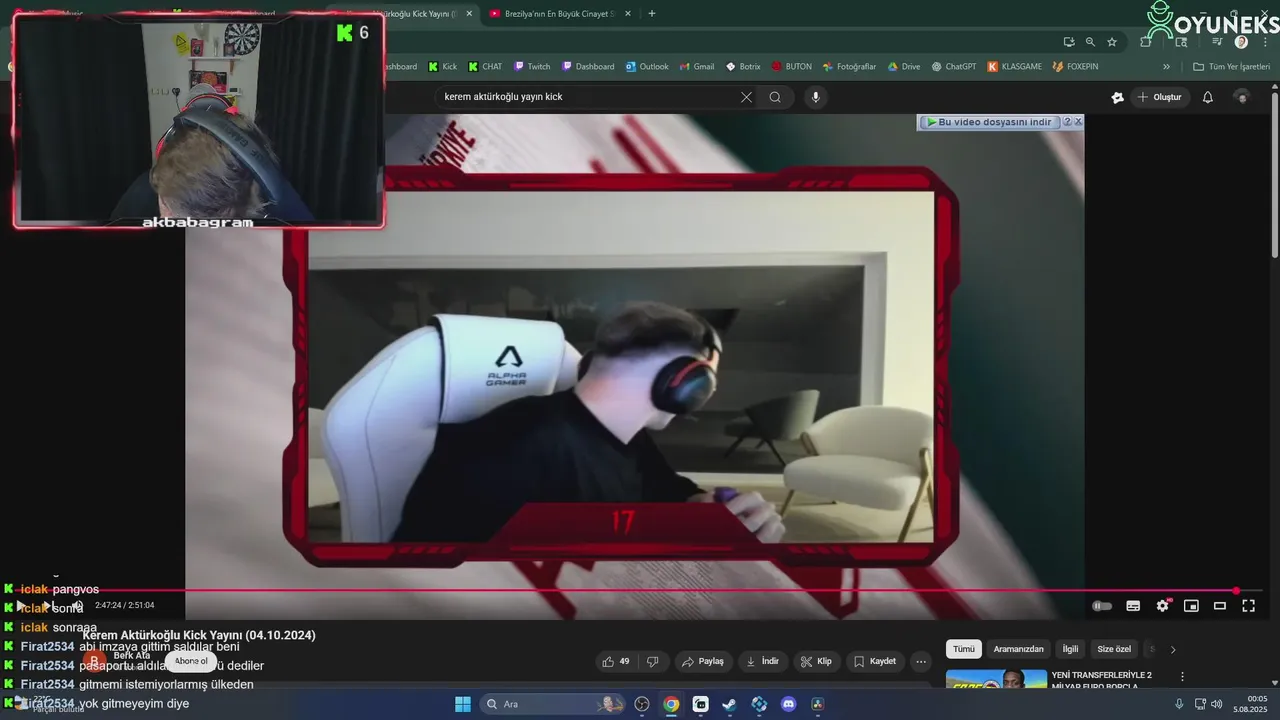Switch to theater mode
Viewport: 1280px width, 720px height.
coord(1220,605)
